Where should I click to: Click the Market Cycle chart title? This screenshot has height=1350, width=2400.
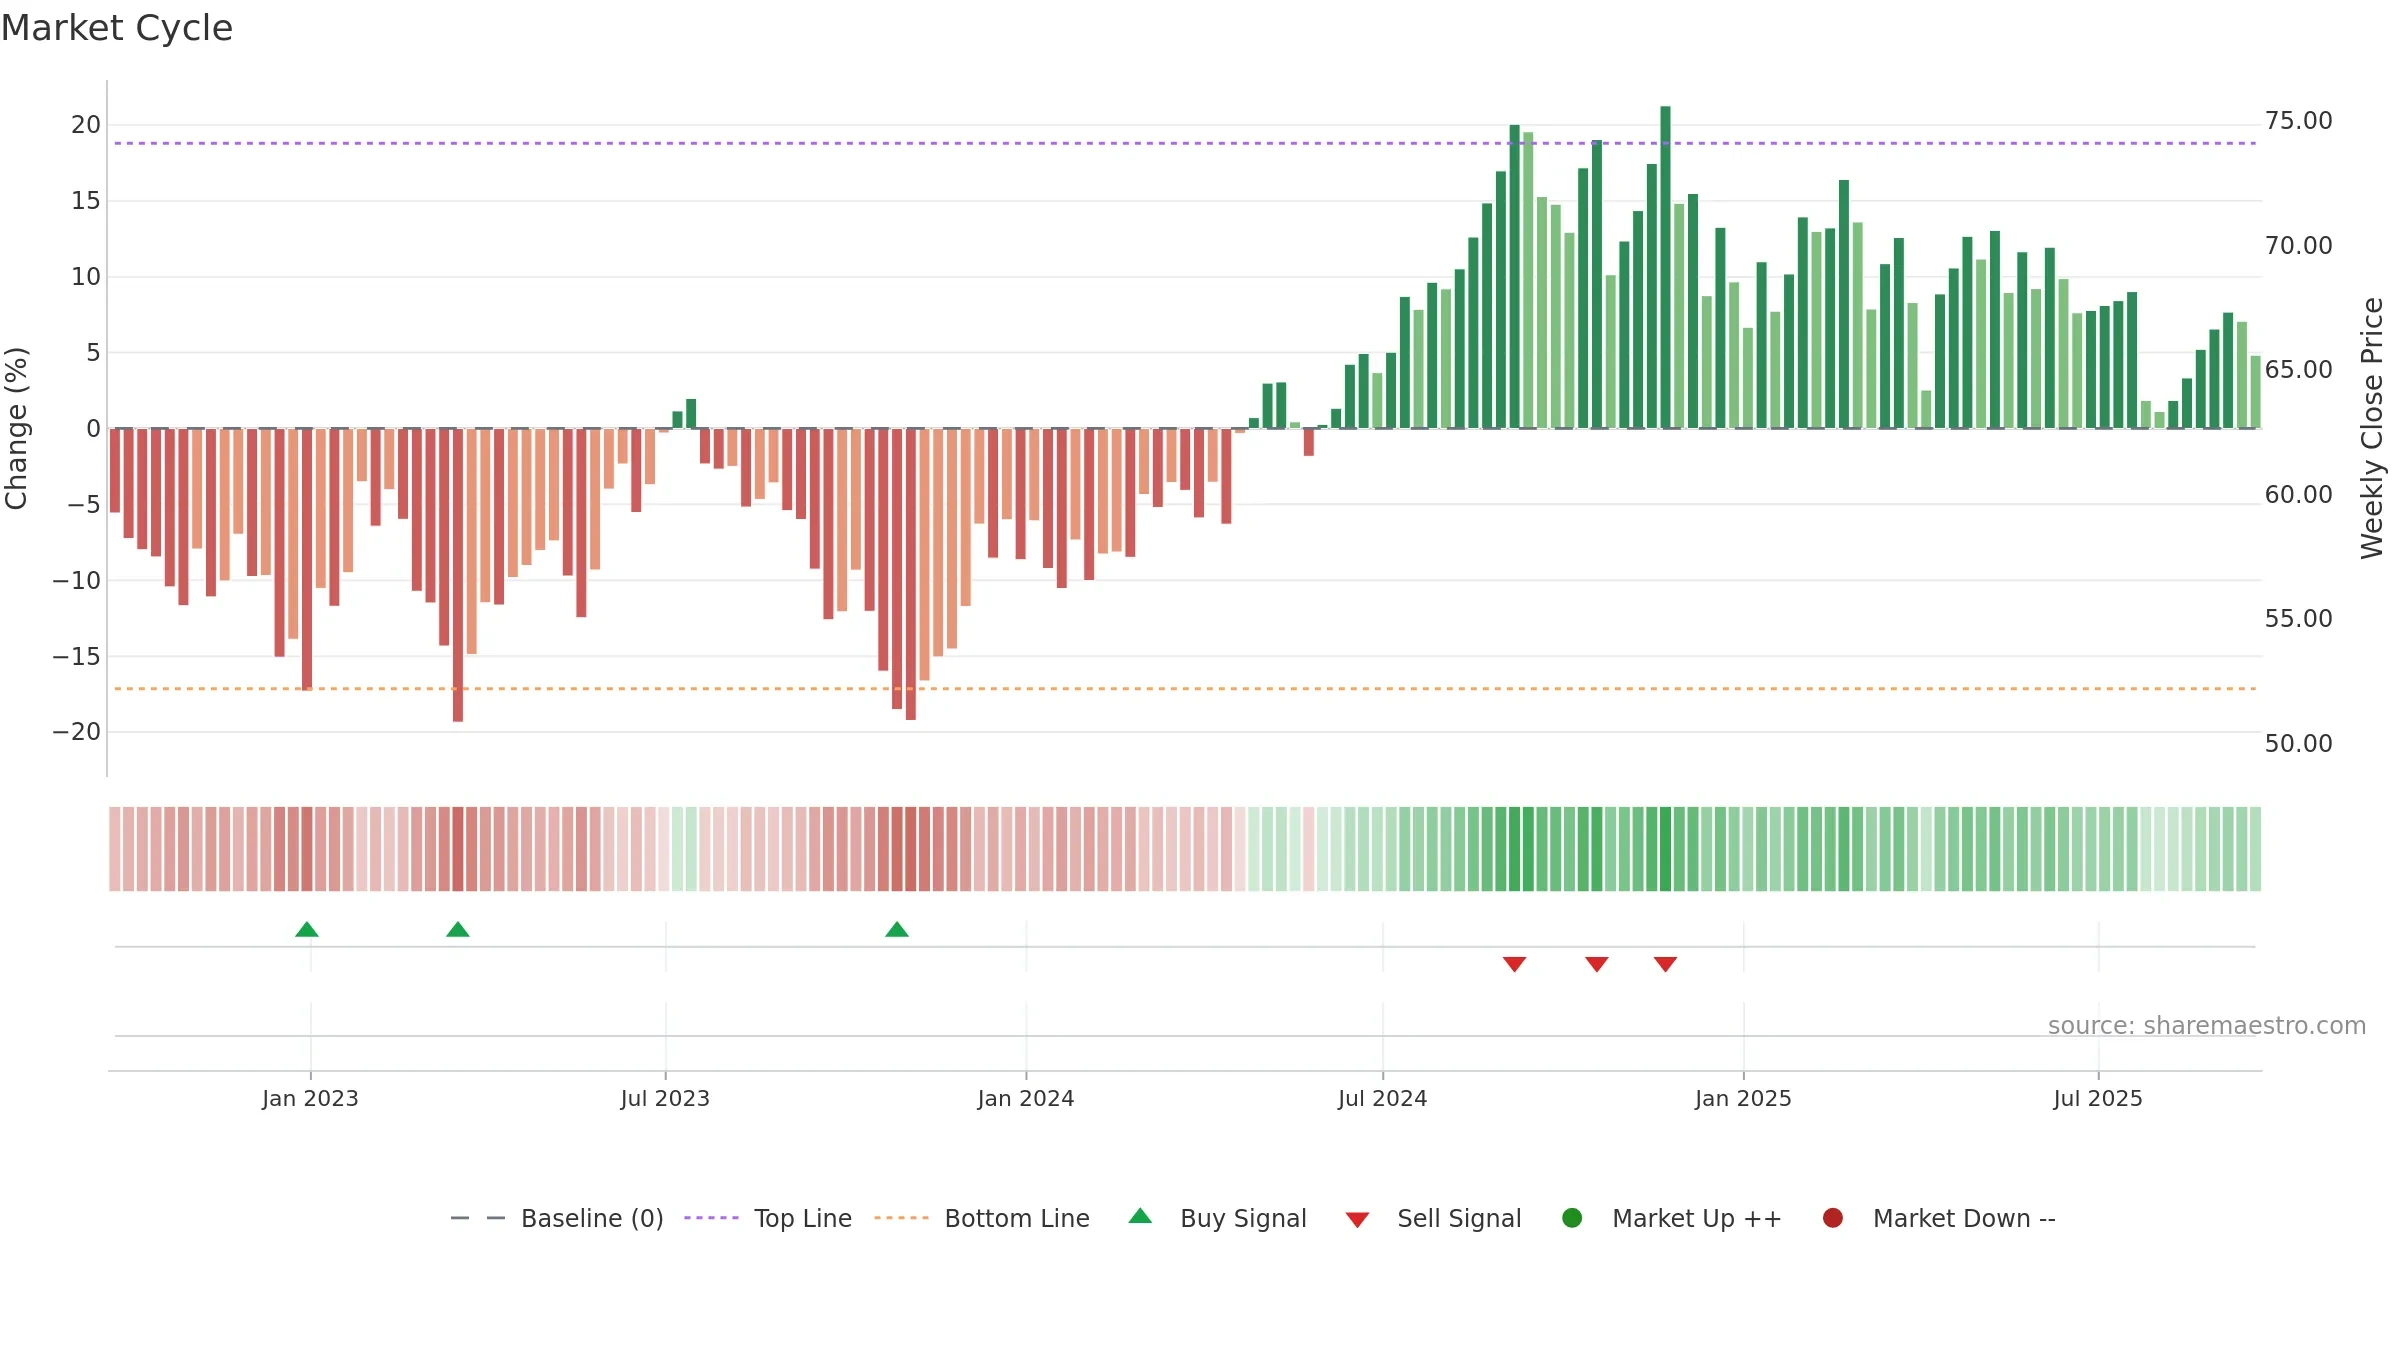117,28
